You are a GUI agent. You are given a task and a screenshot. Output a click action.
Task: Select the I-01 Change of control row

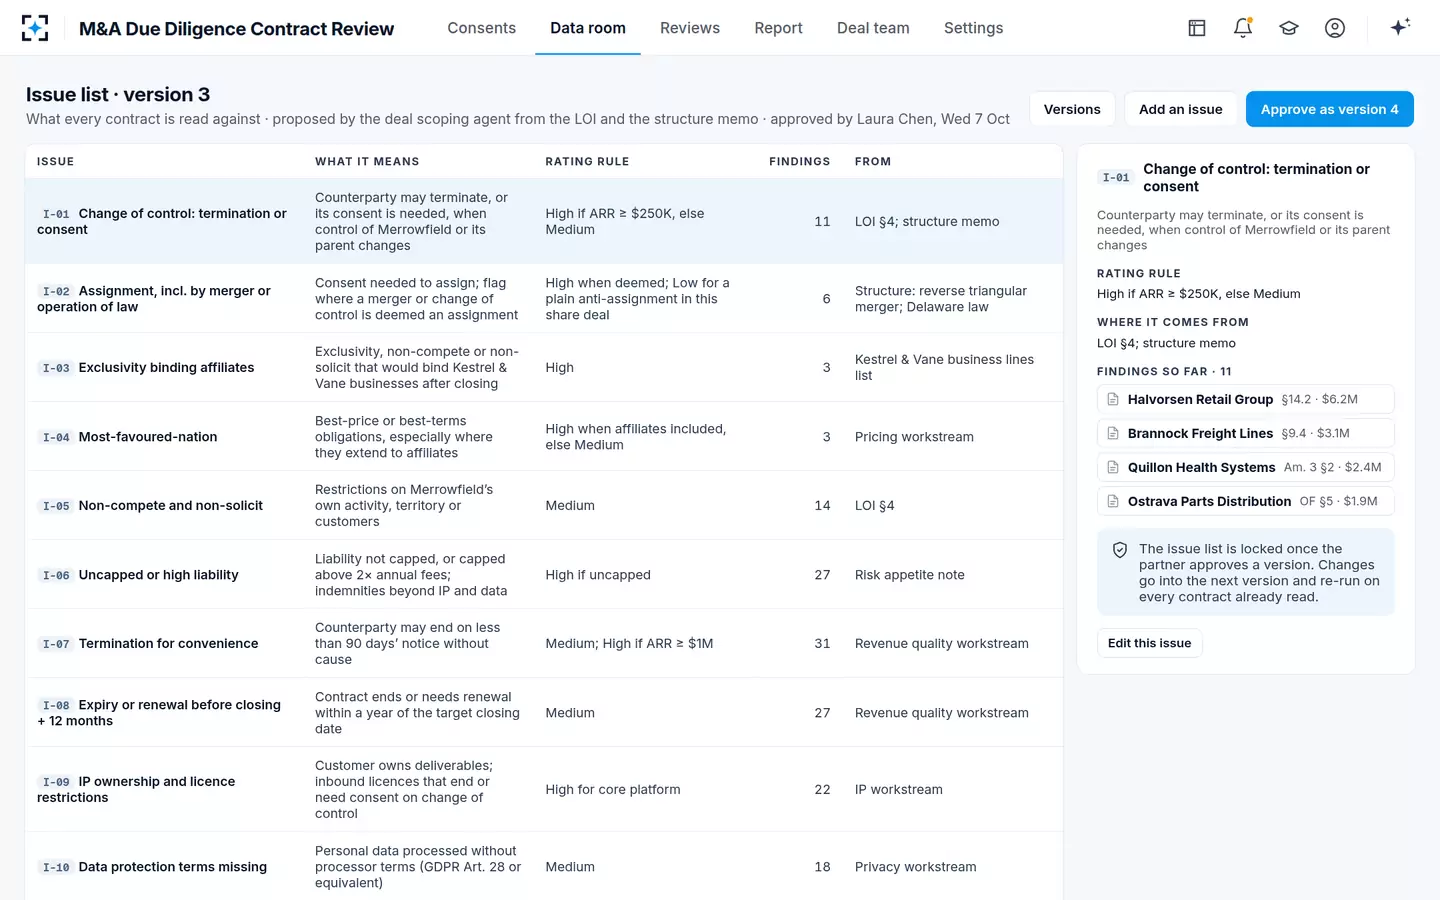(544, 221)
